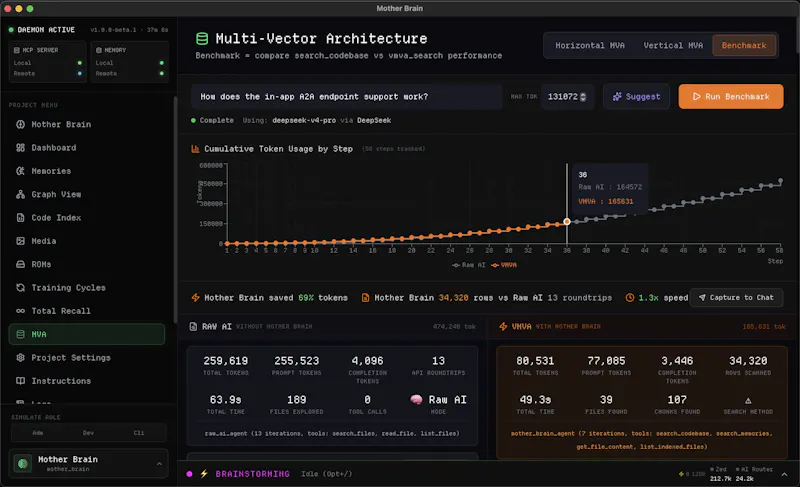Screen dimensions: 800x487
Task: Select the Dev simulate role option
Action: pos(88,433)
